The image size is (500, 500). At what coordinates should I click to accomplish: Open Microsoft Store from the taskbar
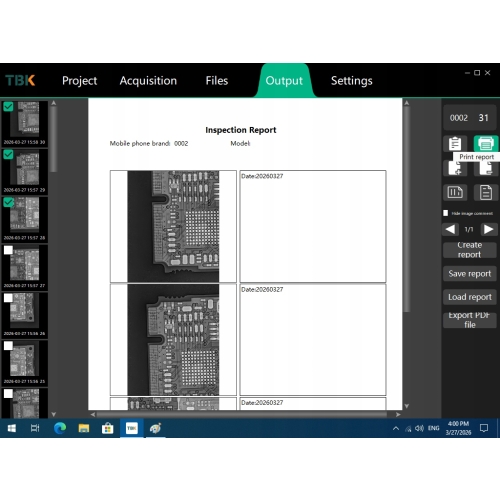(107, 428)
